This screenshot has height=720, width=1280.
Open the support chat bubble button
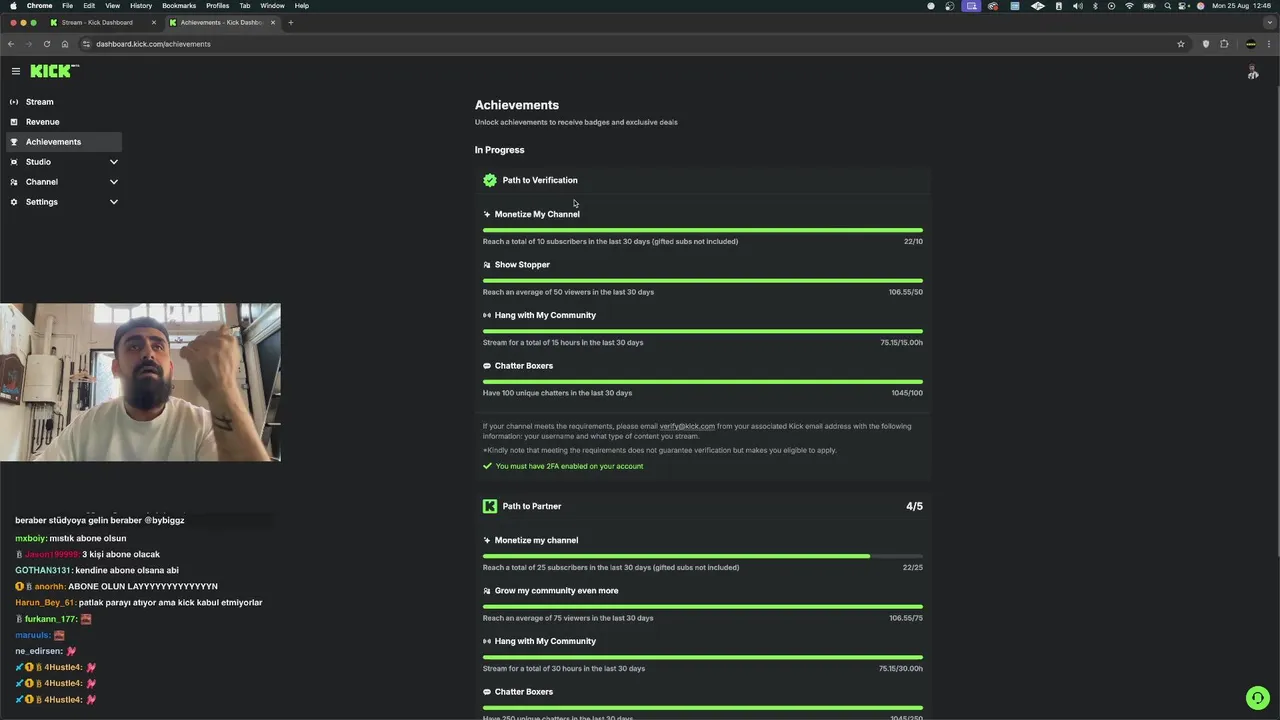click(x=1257, y=698)
